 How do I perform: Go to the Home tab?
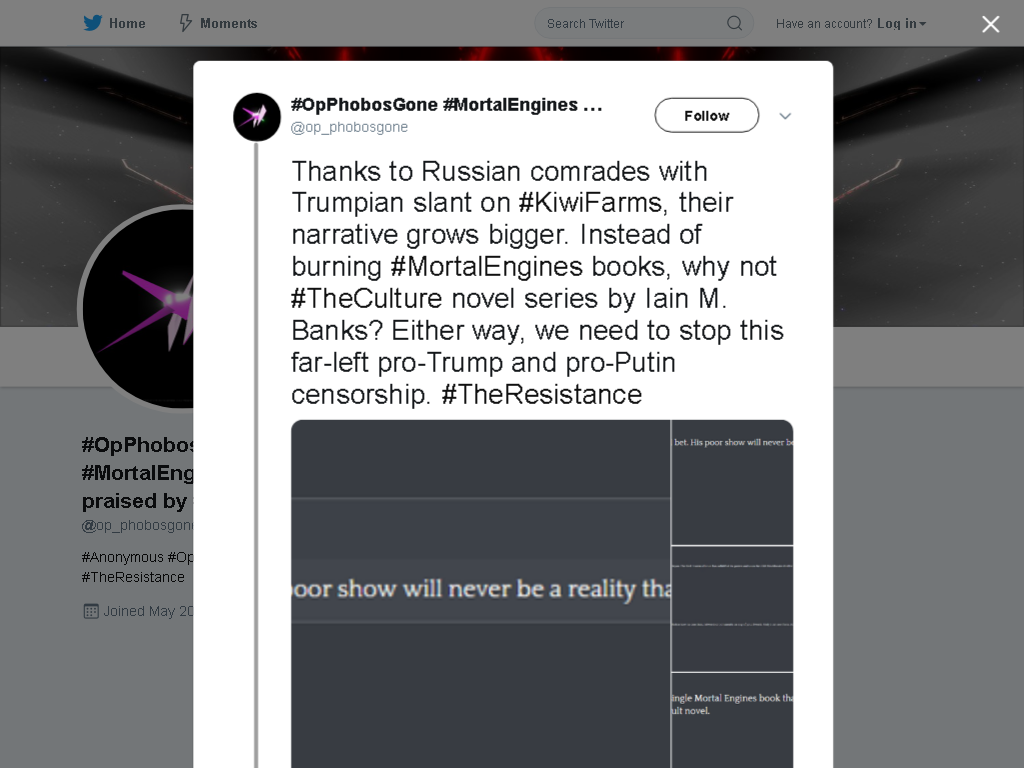click(114, 23)
